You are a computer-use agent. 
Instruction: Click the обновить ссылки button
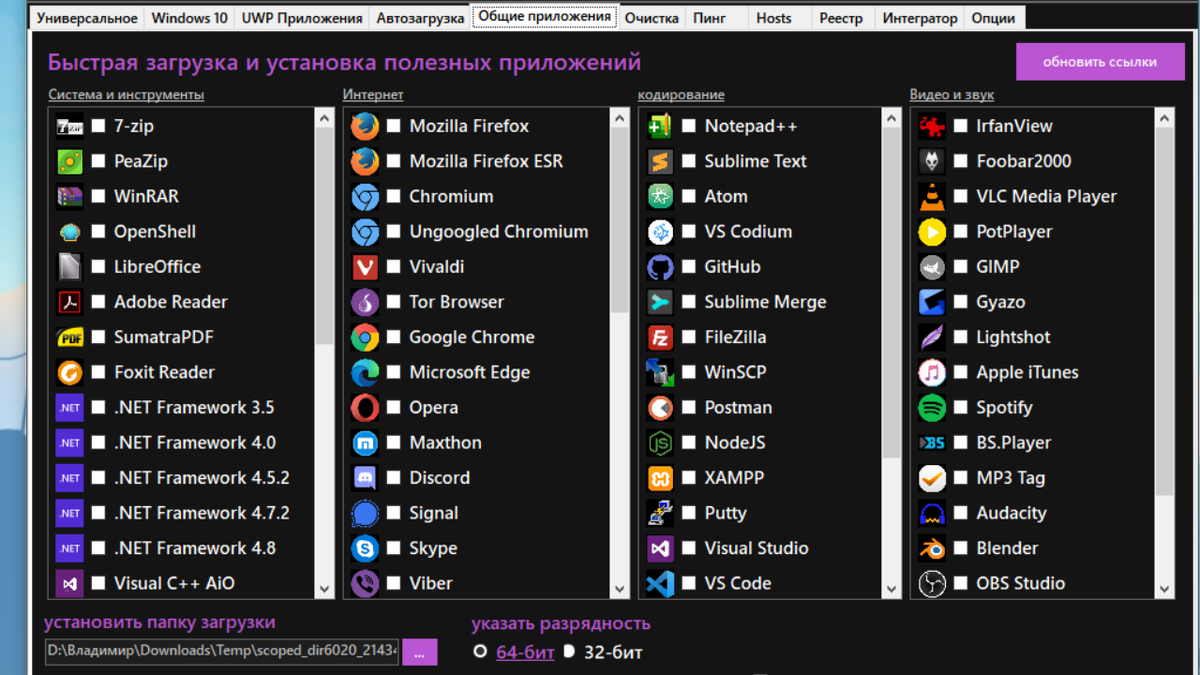[x=1100, y=61]
